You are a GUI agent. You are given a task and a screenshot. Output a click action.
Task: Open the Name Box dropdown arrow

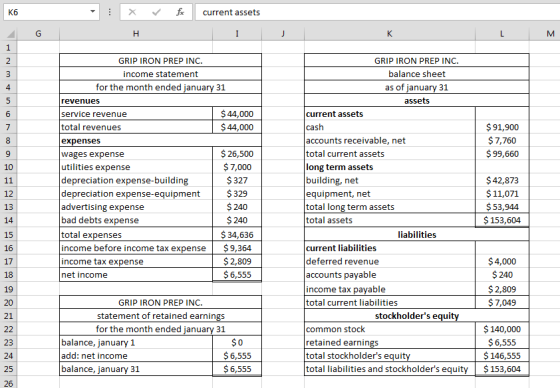92,12
